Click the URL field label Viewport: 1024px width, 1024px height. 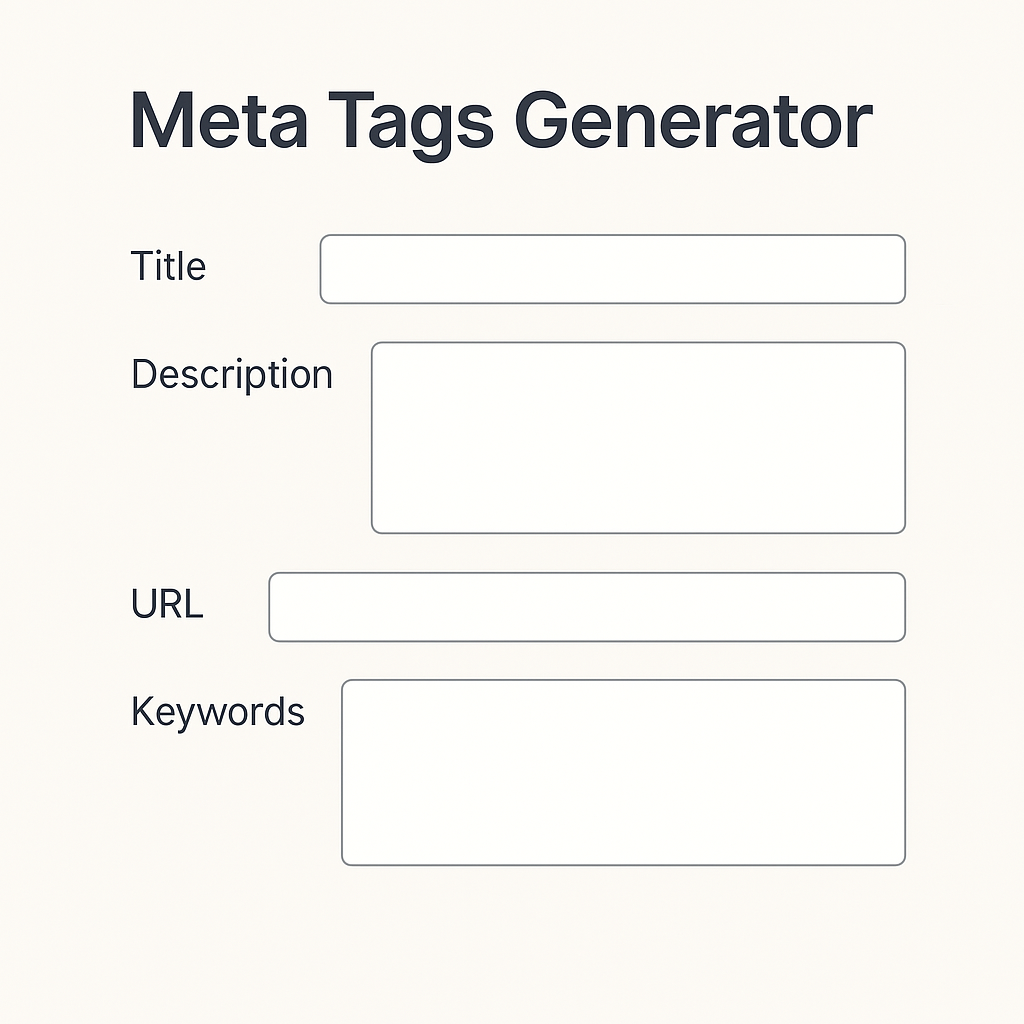click(167, 603)
